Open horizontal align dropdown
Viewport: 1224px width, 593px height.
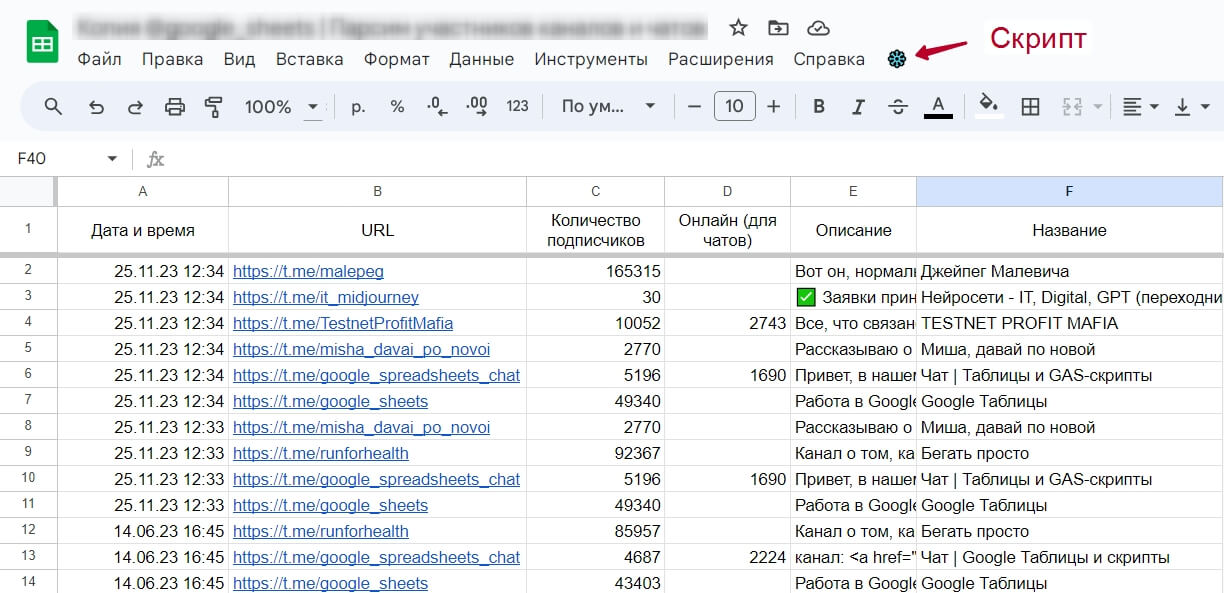[1140, 106]
